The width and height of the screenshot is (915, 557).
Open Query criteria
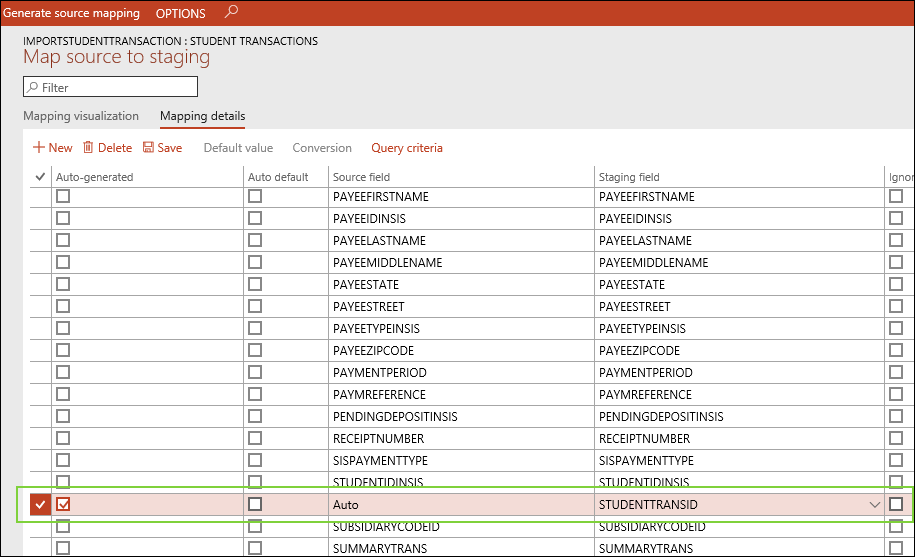[x=406, y=148]
